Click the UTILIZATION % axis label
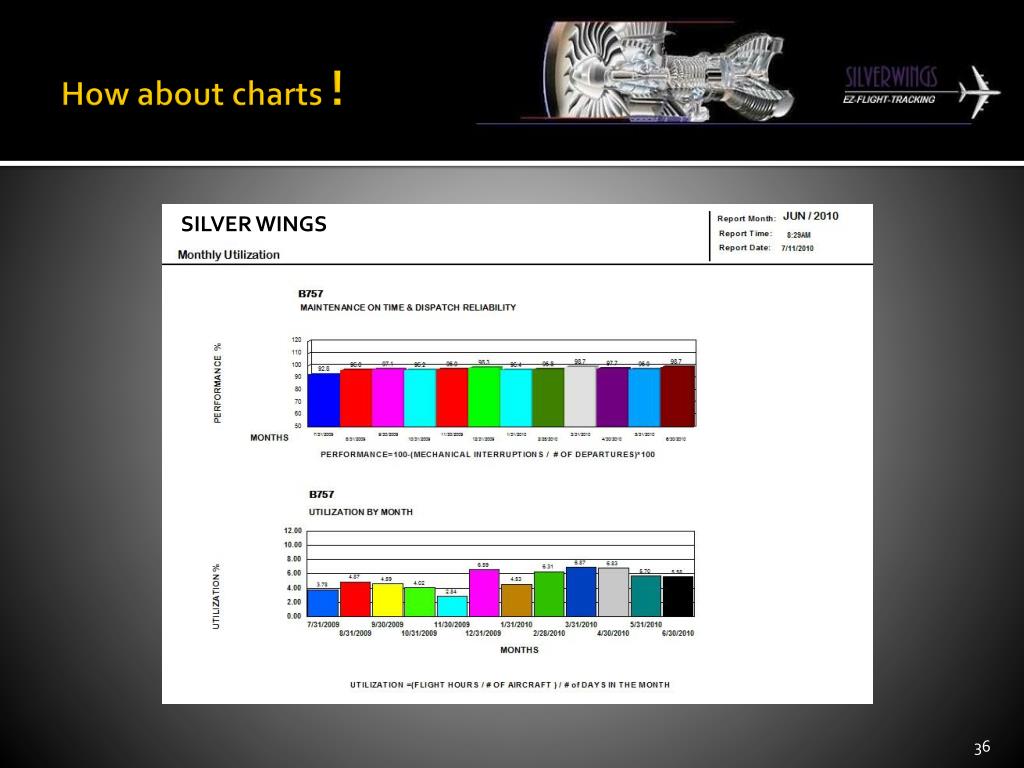Image resolution: width=1024 pixels, height=768 pixels. coord(216,596)
